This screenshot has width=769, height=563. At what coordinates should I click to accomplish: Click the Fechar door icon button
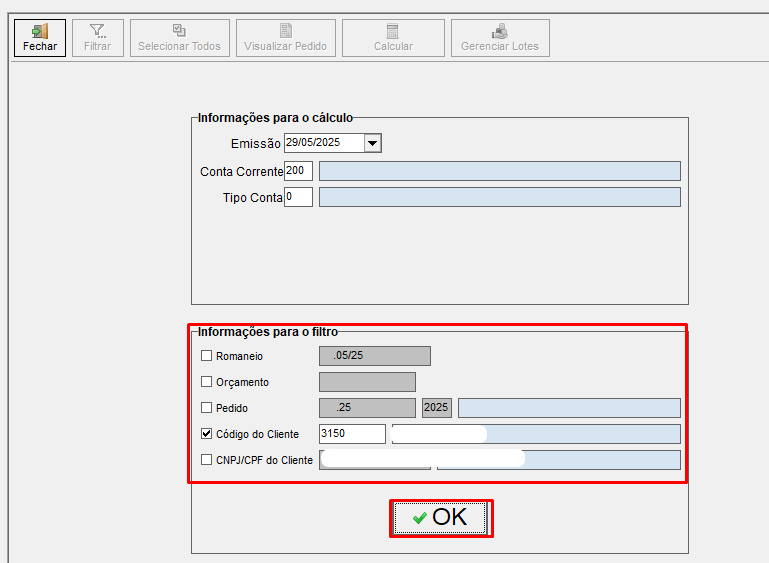click(40, 31)
